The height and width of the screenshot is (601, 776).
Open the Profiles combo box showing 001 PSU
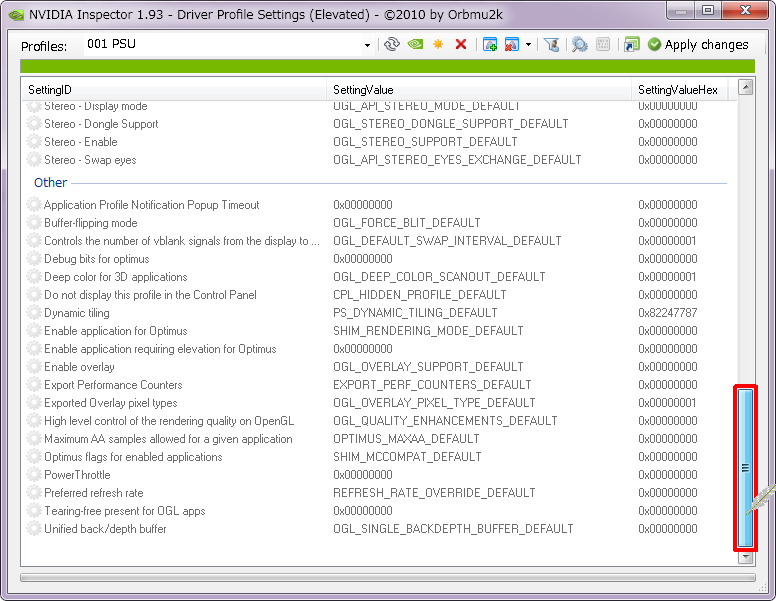(x=367, y=45)
